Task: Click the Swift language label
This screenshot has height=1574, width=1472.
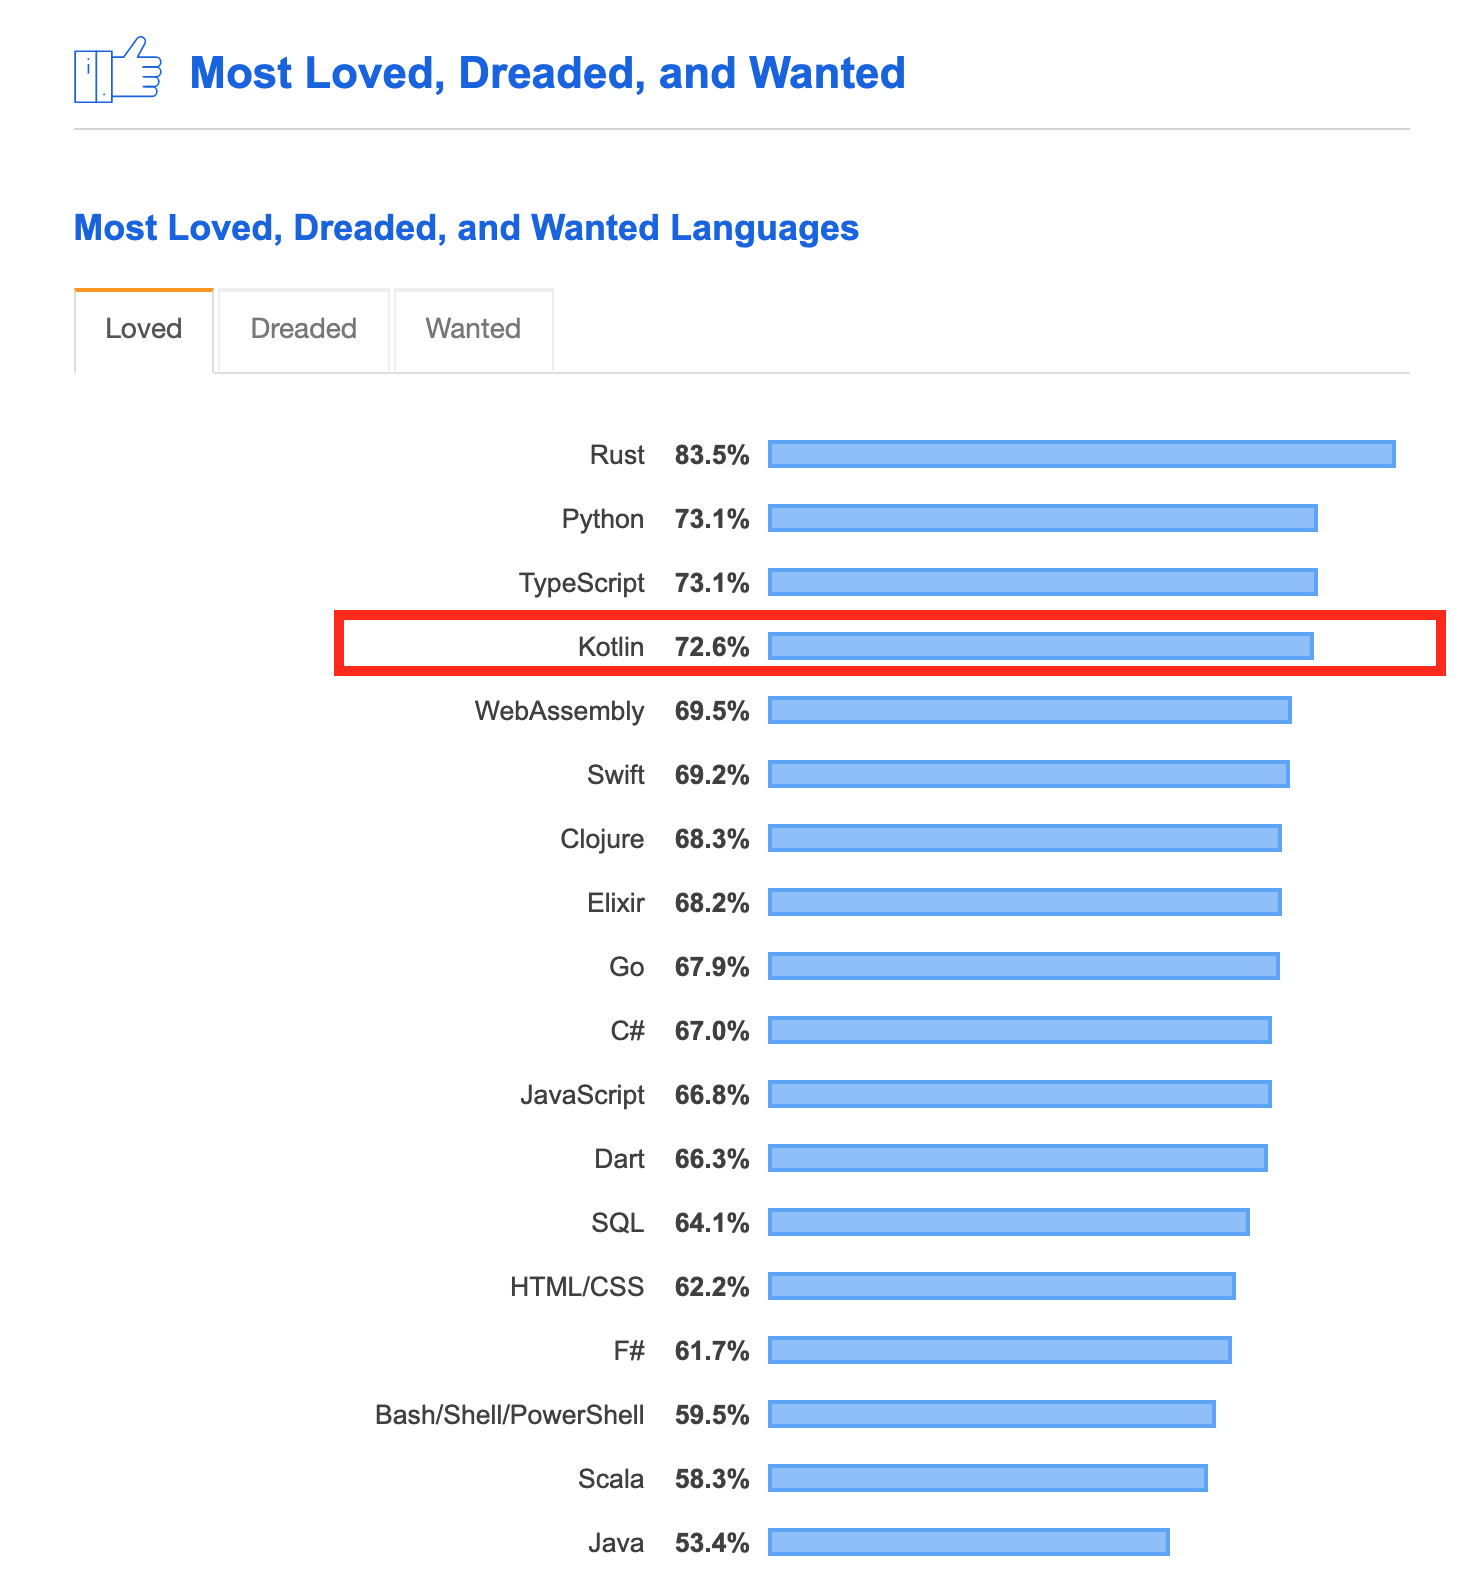Action: [617, 774]
